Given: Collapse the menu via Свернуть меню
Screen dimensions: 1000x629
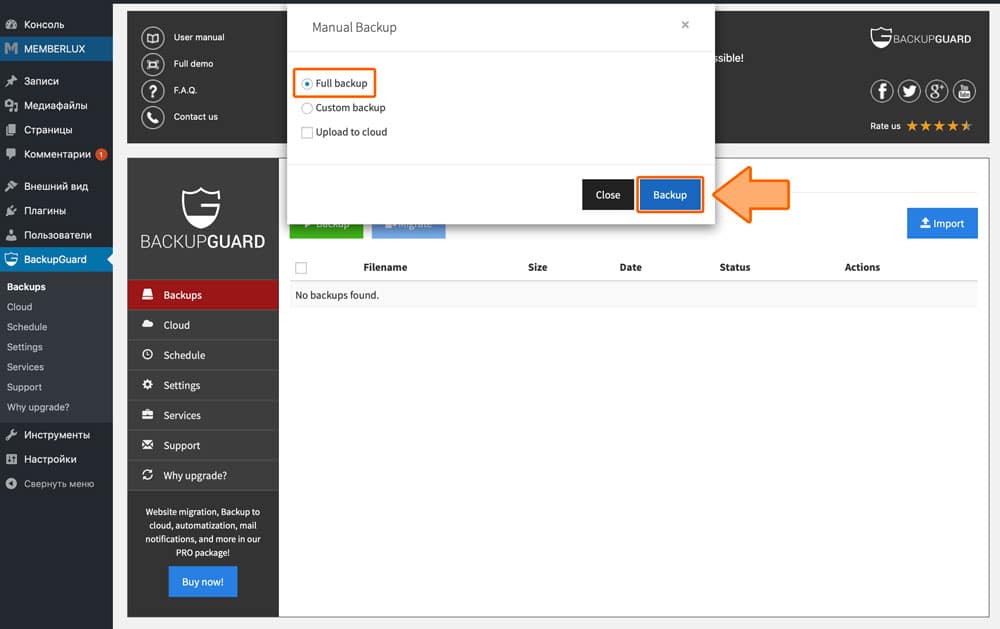Looking at the screenshot, I should click(x=50, y=484).
